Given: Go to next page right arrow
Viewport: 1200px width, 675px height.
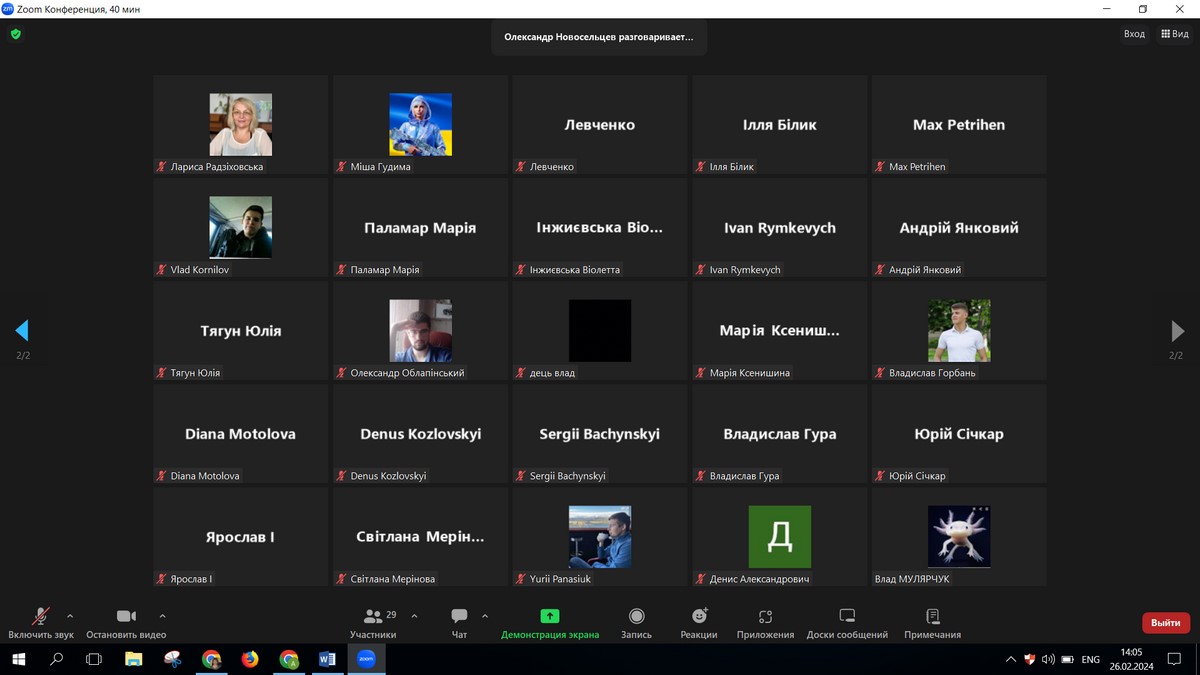Looking at the screenshot, I should (x=1177, y=331).
